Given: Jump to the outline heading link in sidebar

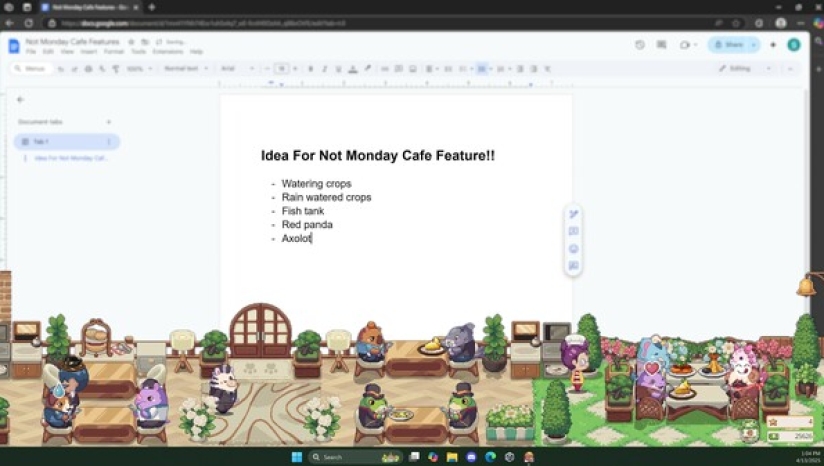Looking at the screenshot, I should coord(70,158).
